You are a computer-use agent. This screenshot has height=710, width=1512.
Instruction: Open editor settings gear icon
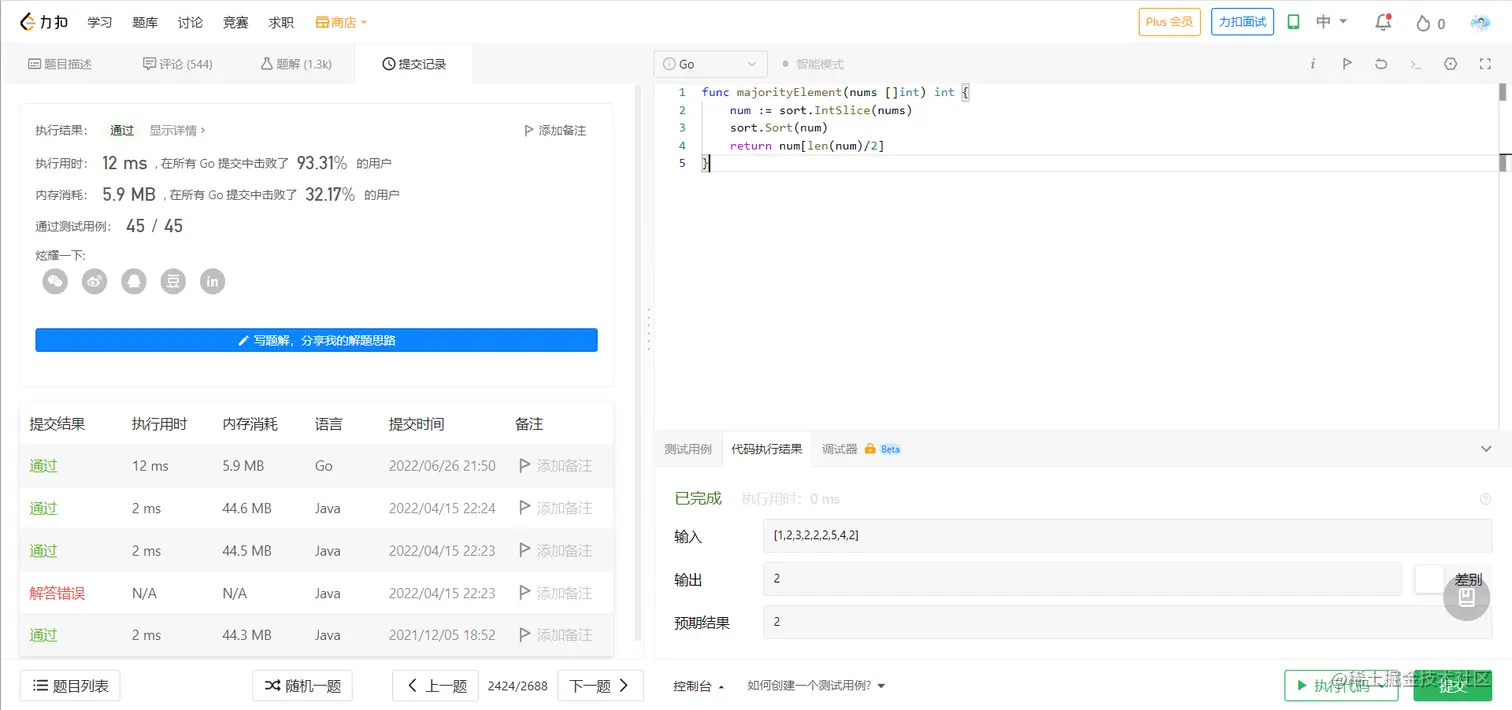1451,64
